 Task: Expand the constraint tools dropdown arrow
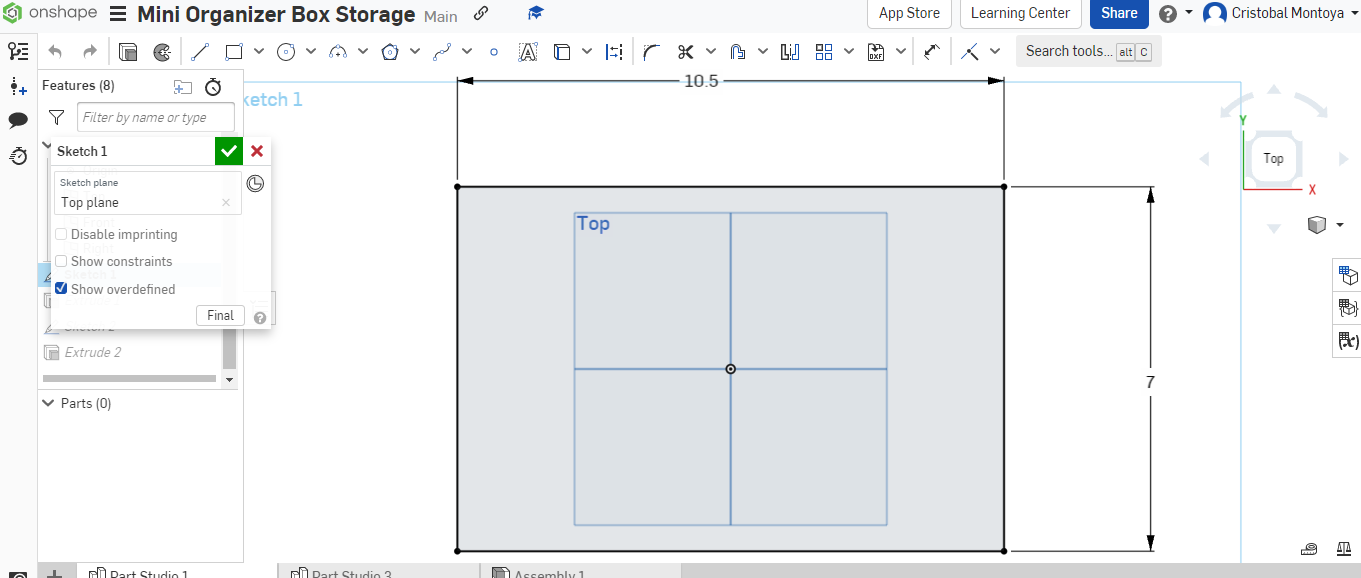click(995, 52)
